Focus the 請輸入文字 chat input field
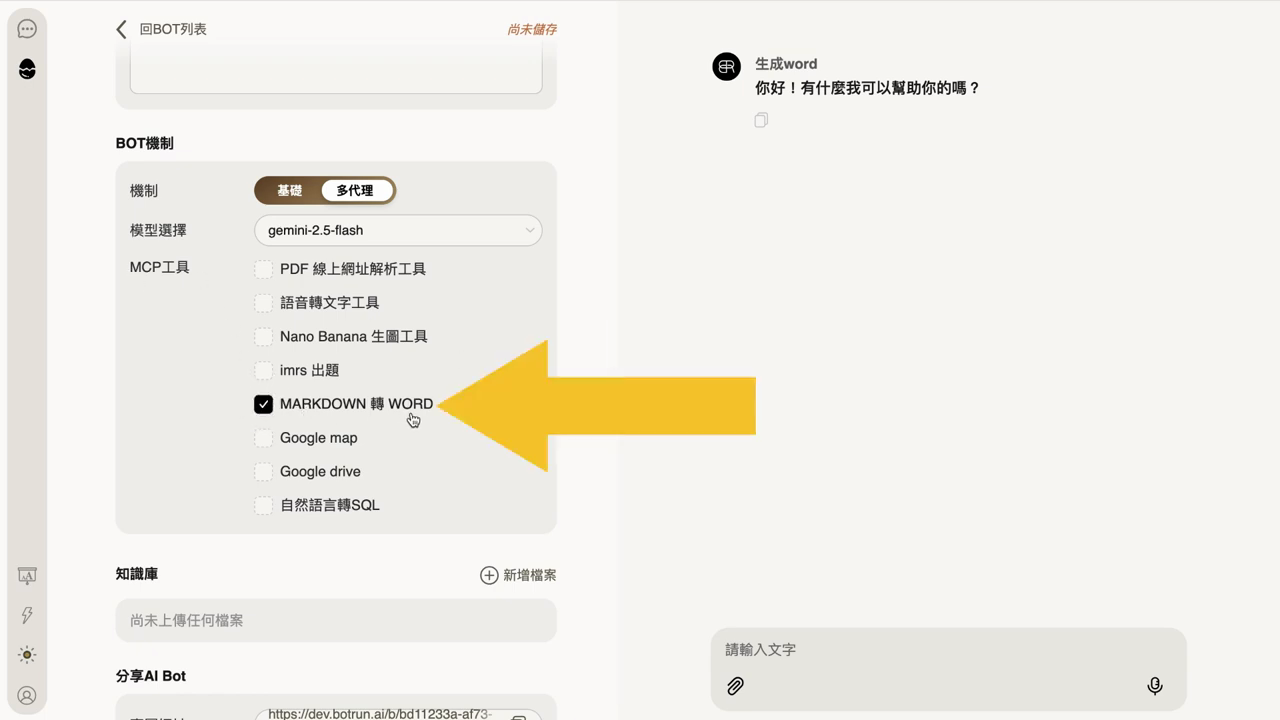This screenshot has height=720, width=1280. [x=948, y=650]
